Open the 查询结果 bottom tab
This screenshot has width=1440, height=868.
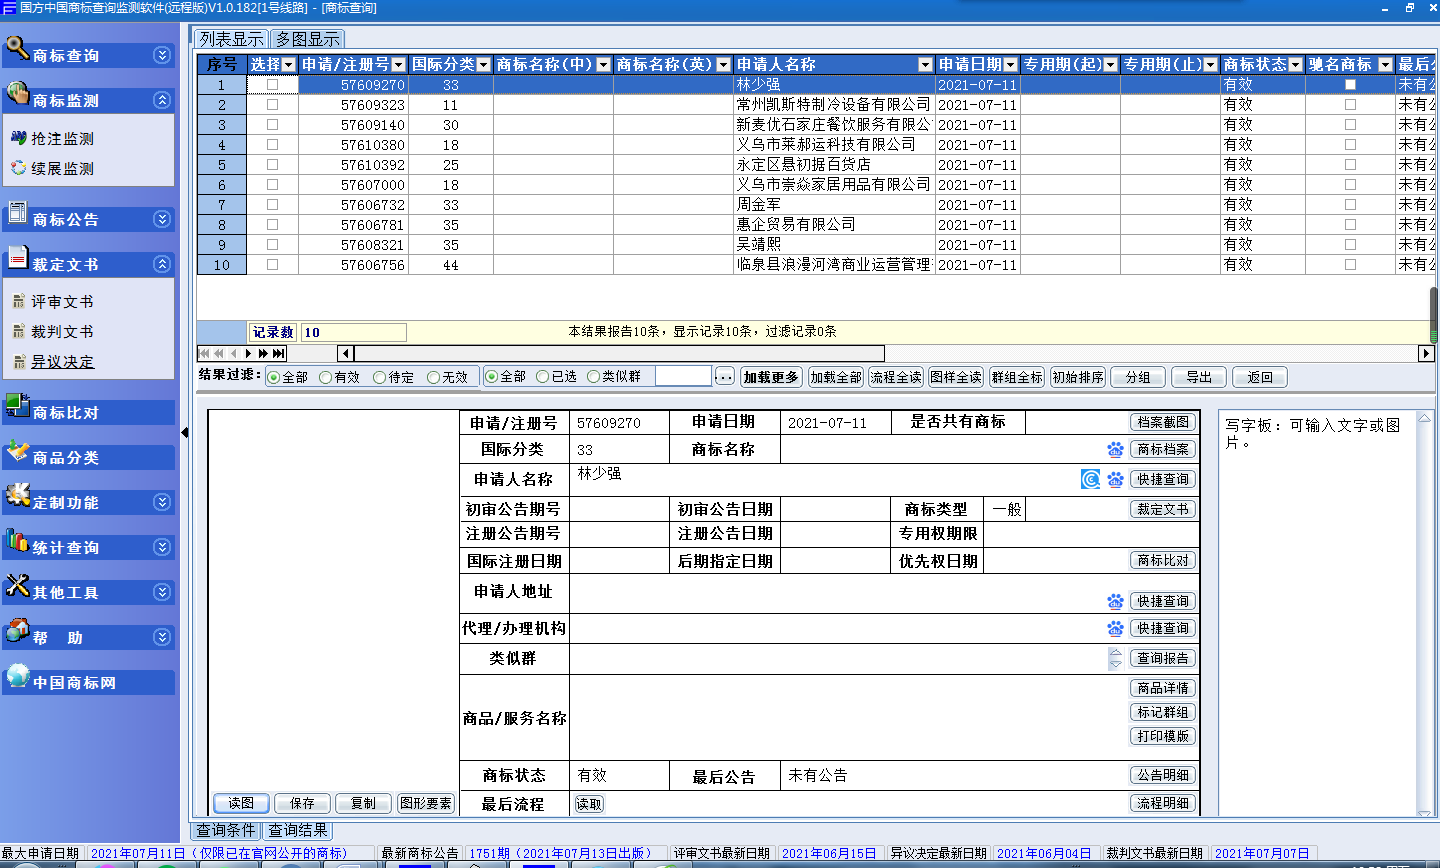[297, 830]
